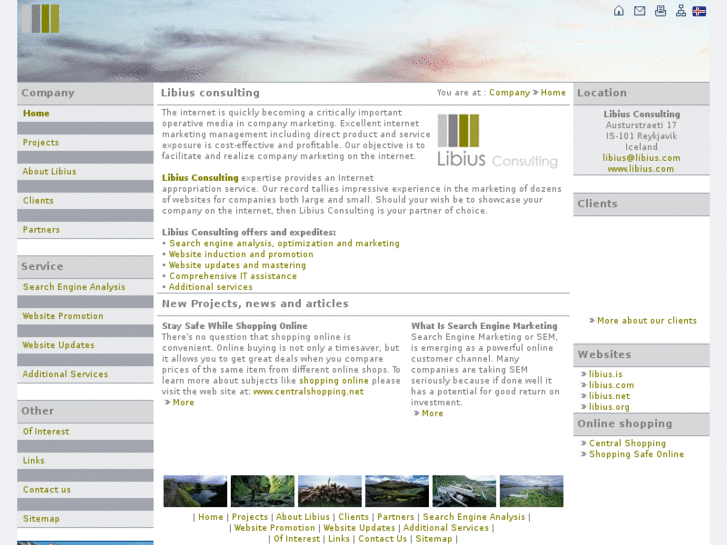Viewport: 727px width, 545px height.
Task: Click Website Promotion in footer
Action: pyautogui.click(x=274, y=528)
